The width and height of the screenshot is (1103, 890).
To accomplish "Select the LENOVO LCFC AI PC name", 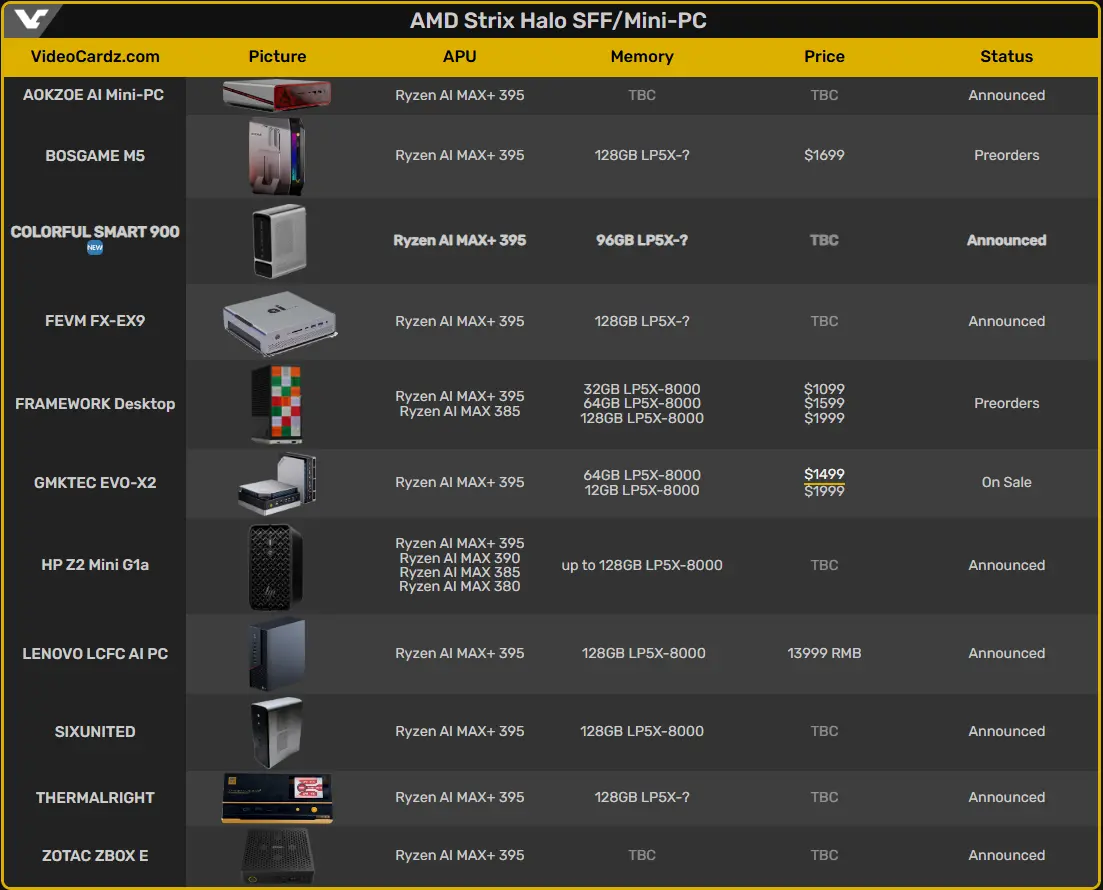I will point(95,654).
